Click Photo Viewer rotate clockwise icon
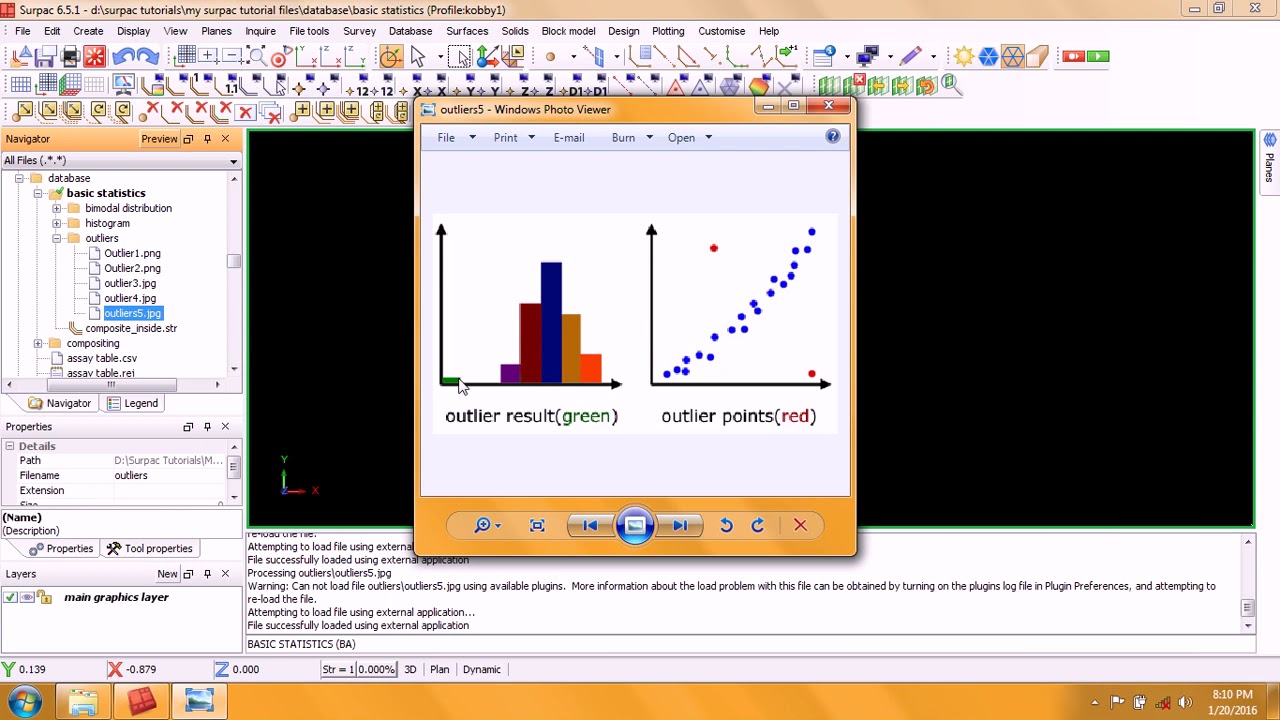The width and height of the screenshot is (1280, 720). (758, 526)
